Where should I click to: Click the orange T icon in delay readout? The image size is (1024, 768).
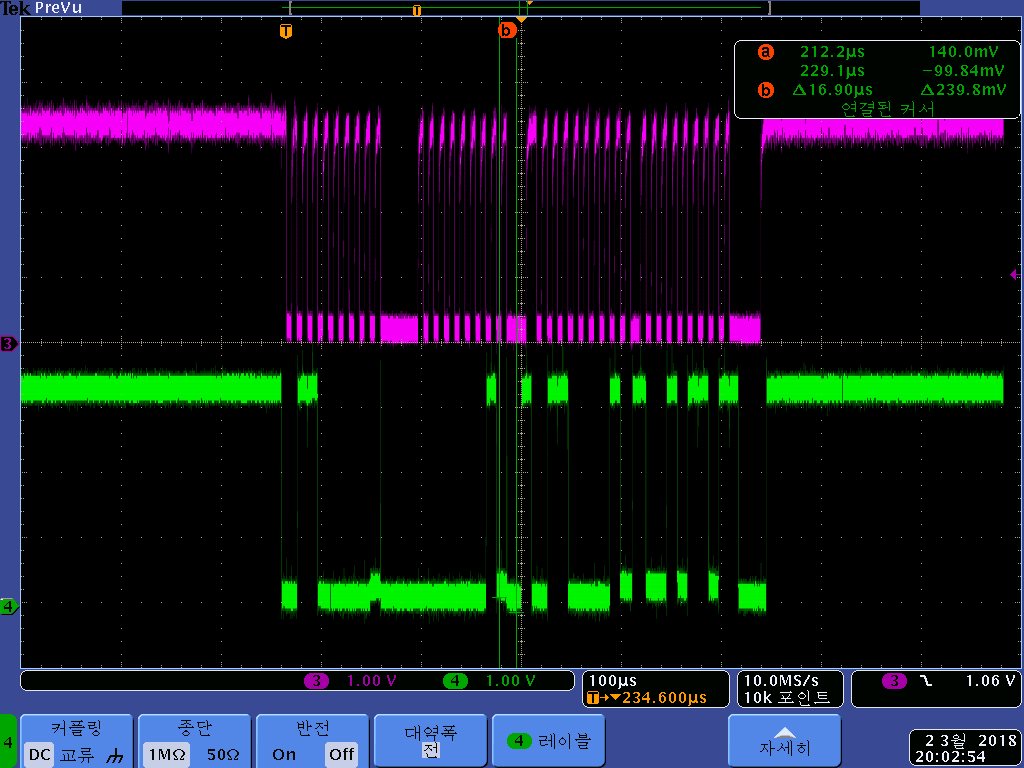592,697
